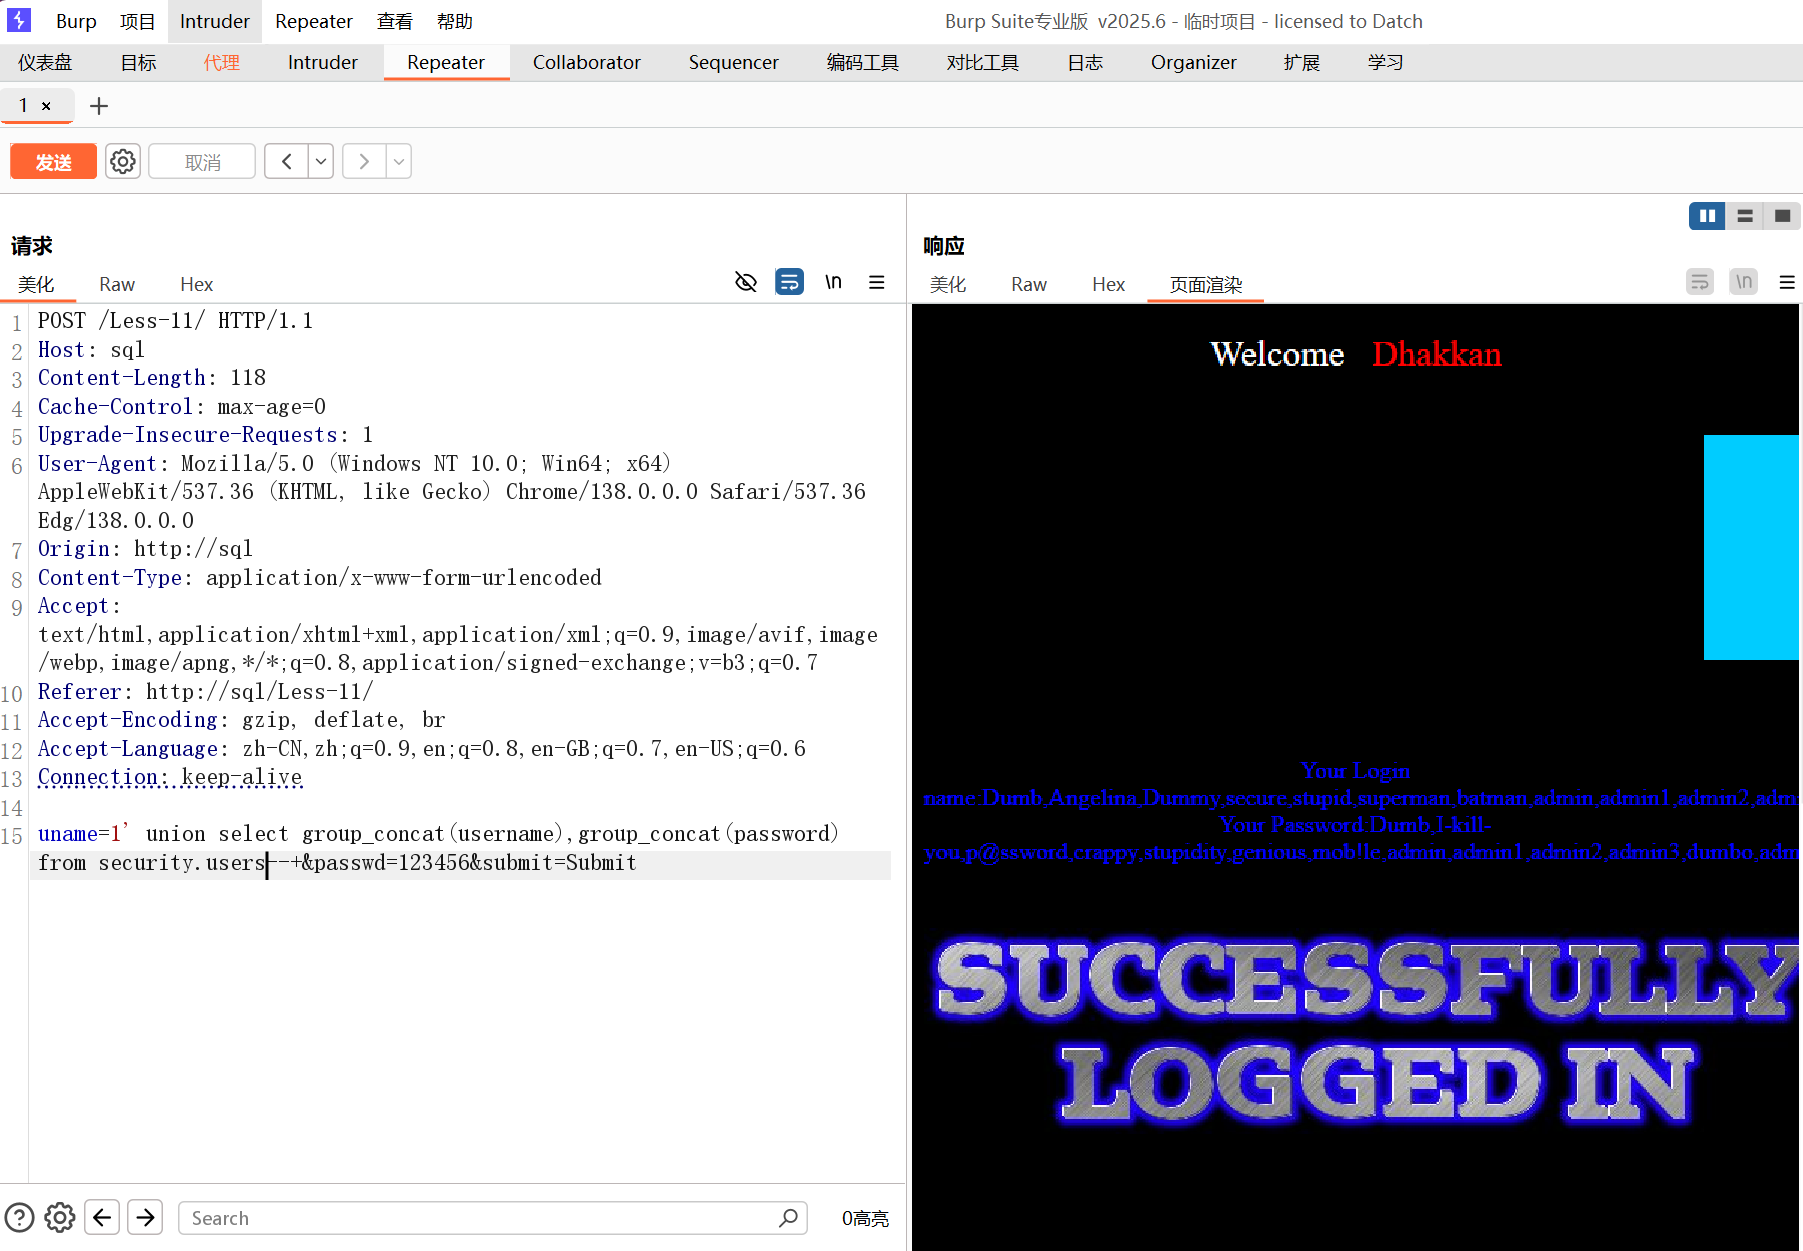Open the Repeater menu in menu bar
The width and height of the screenshot is (1803, 1251).
(x=314, y=21)
